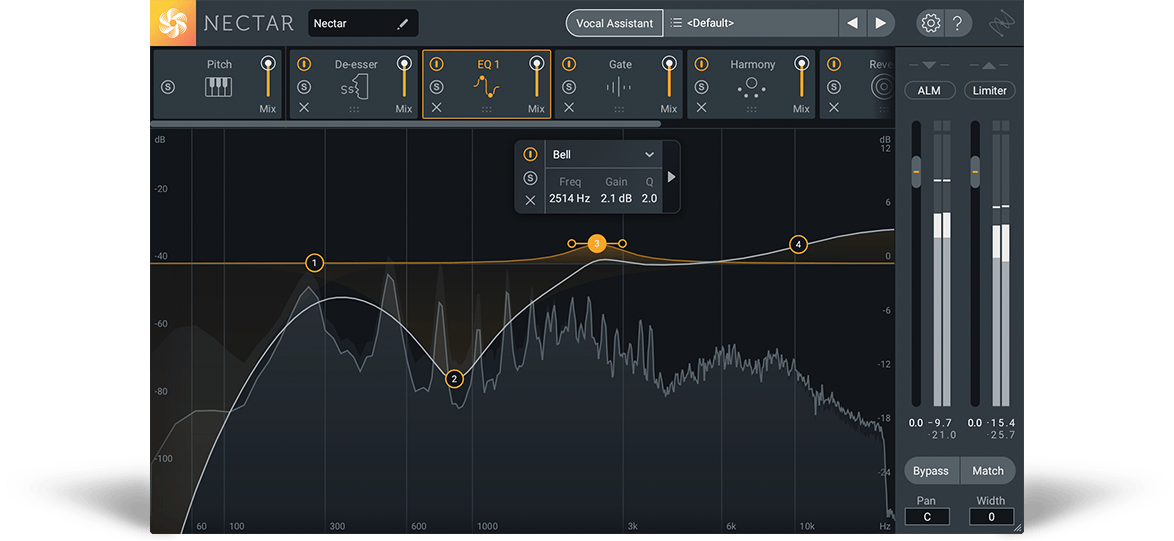Open help with the question mark icon

(x=957, y=23)
